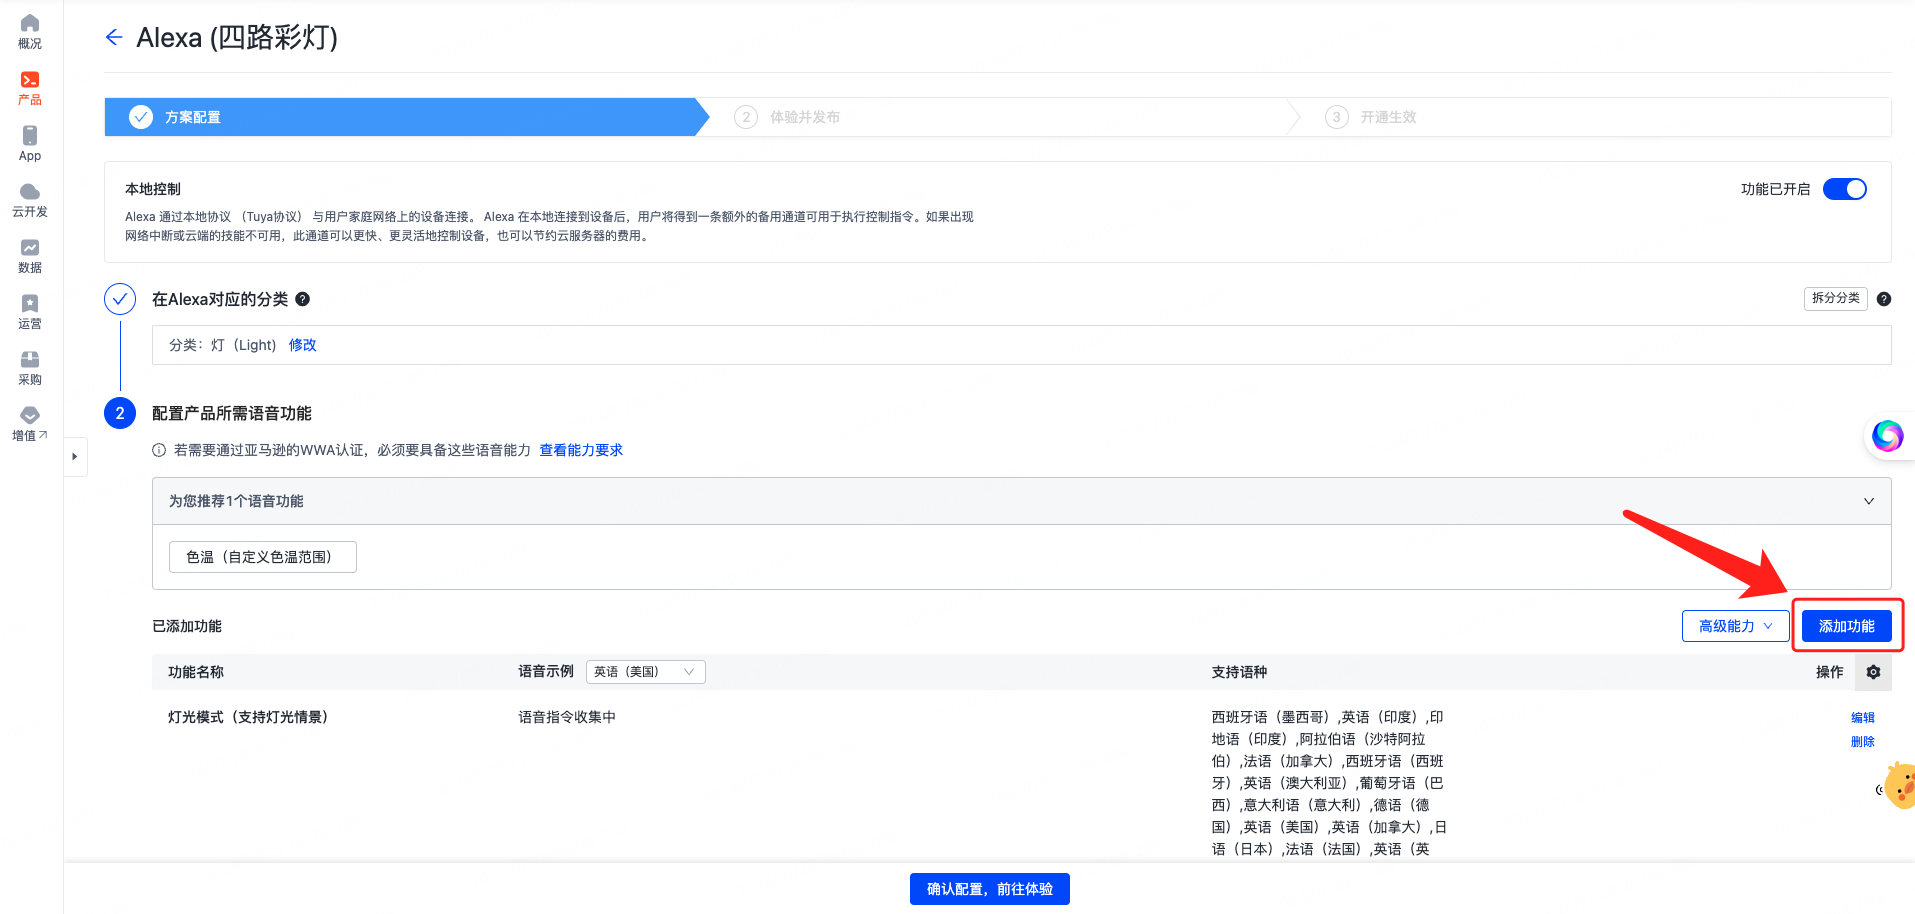Click the step 2 number circle

[120, 413]
